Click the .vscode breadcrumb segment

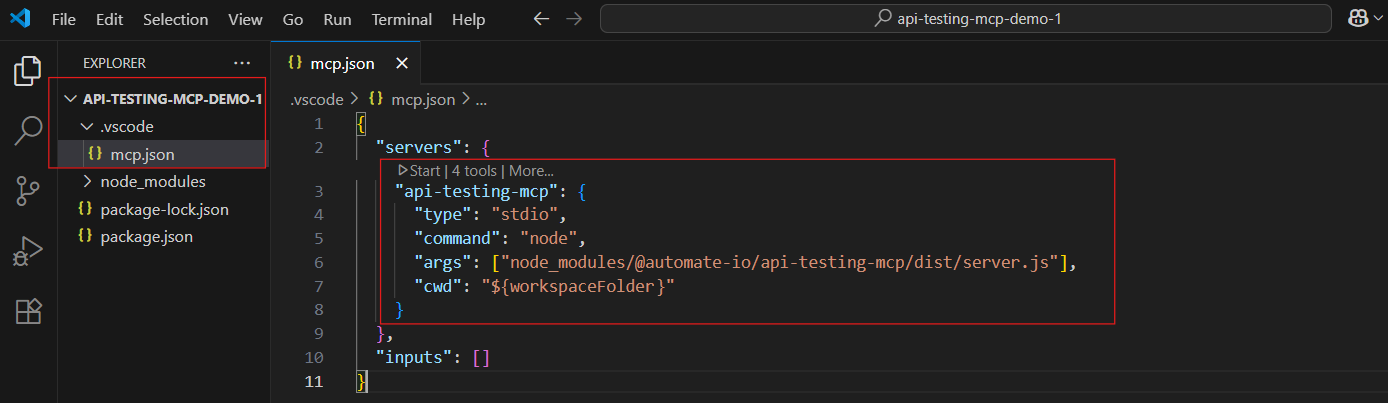point(317,100)
